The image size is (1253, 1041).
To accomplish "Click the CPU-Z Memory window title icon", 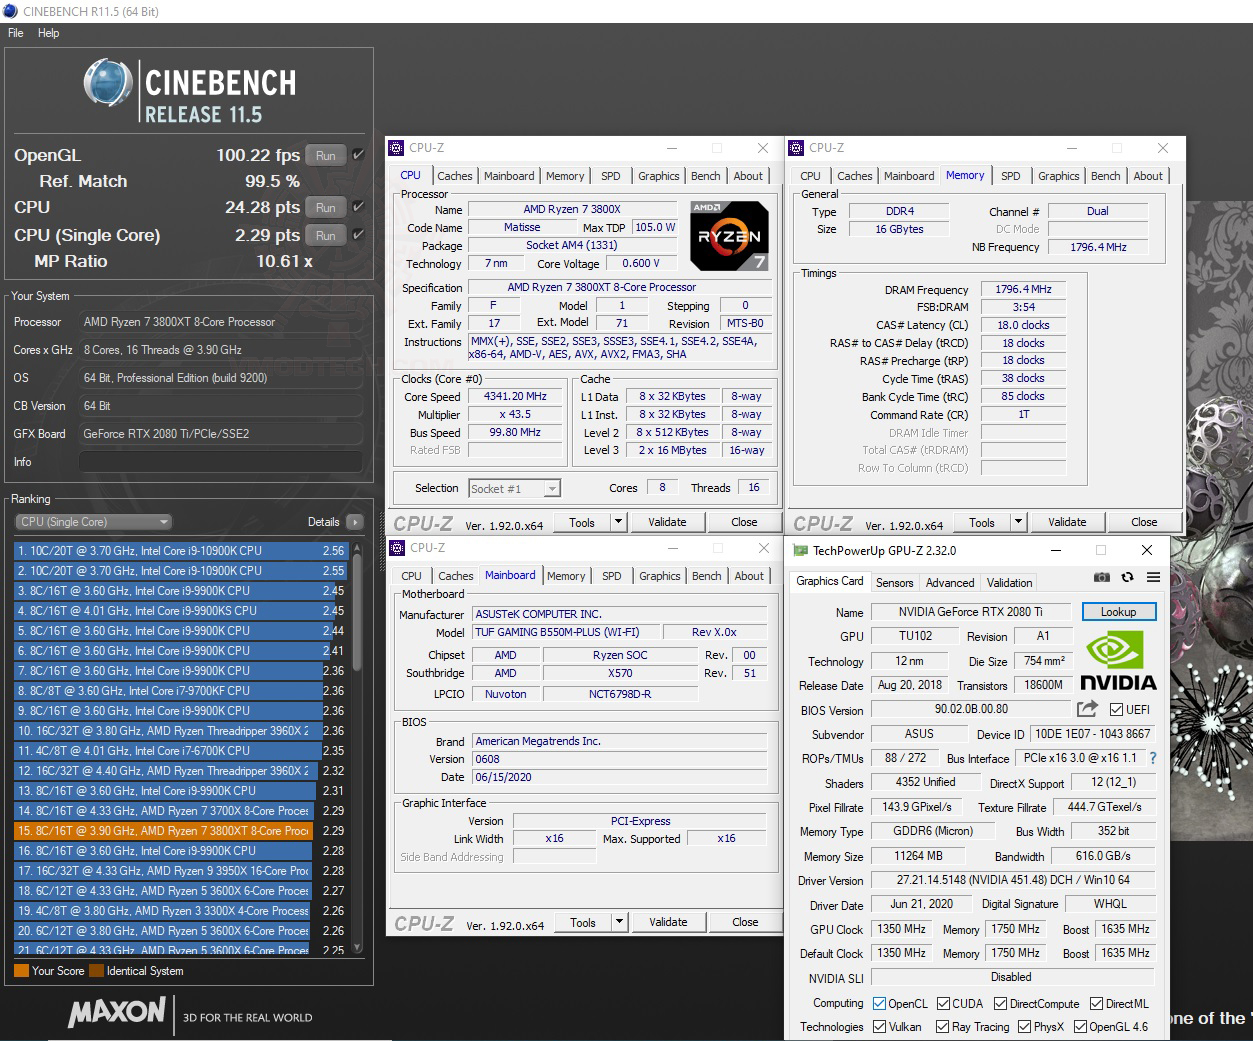I will [797, 148].
